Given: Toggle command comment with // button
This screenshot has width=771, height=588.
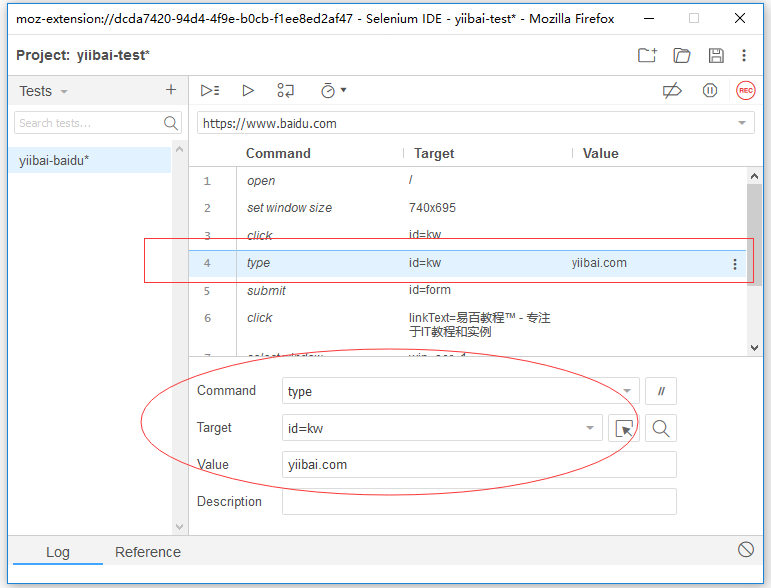Looking at the screenshot, I should click(661, 391).
